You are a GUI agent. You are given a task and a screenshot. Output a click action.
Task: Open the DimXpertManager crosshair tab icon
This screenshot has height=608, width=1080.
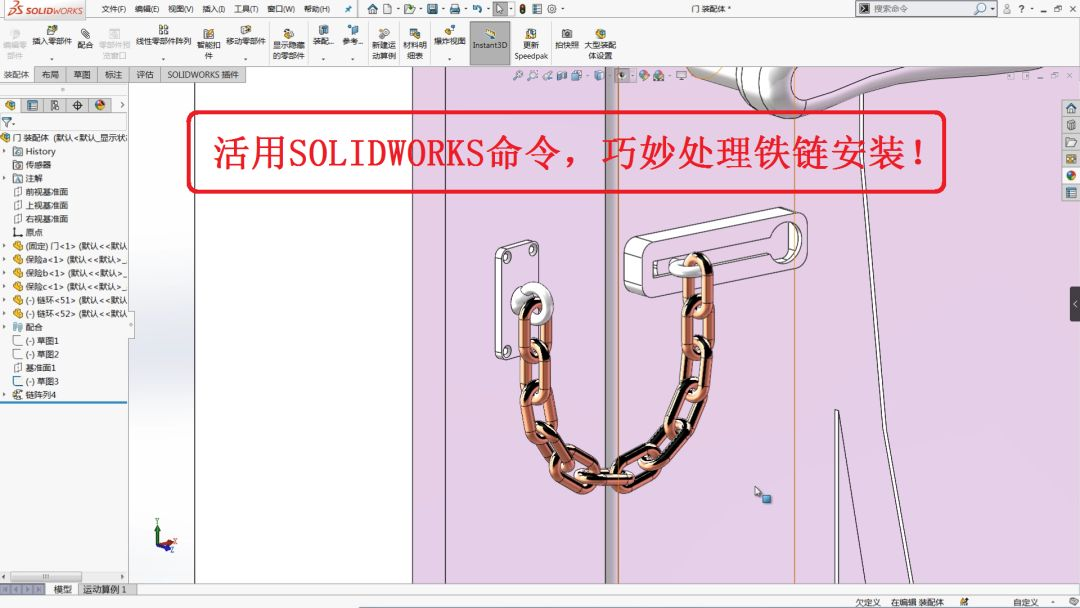coord(77,105)
